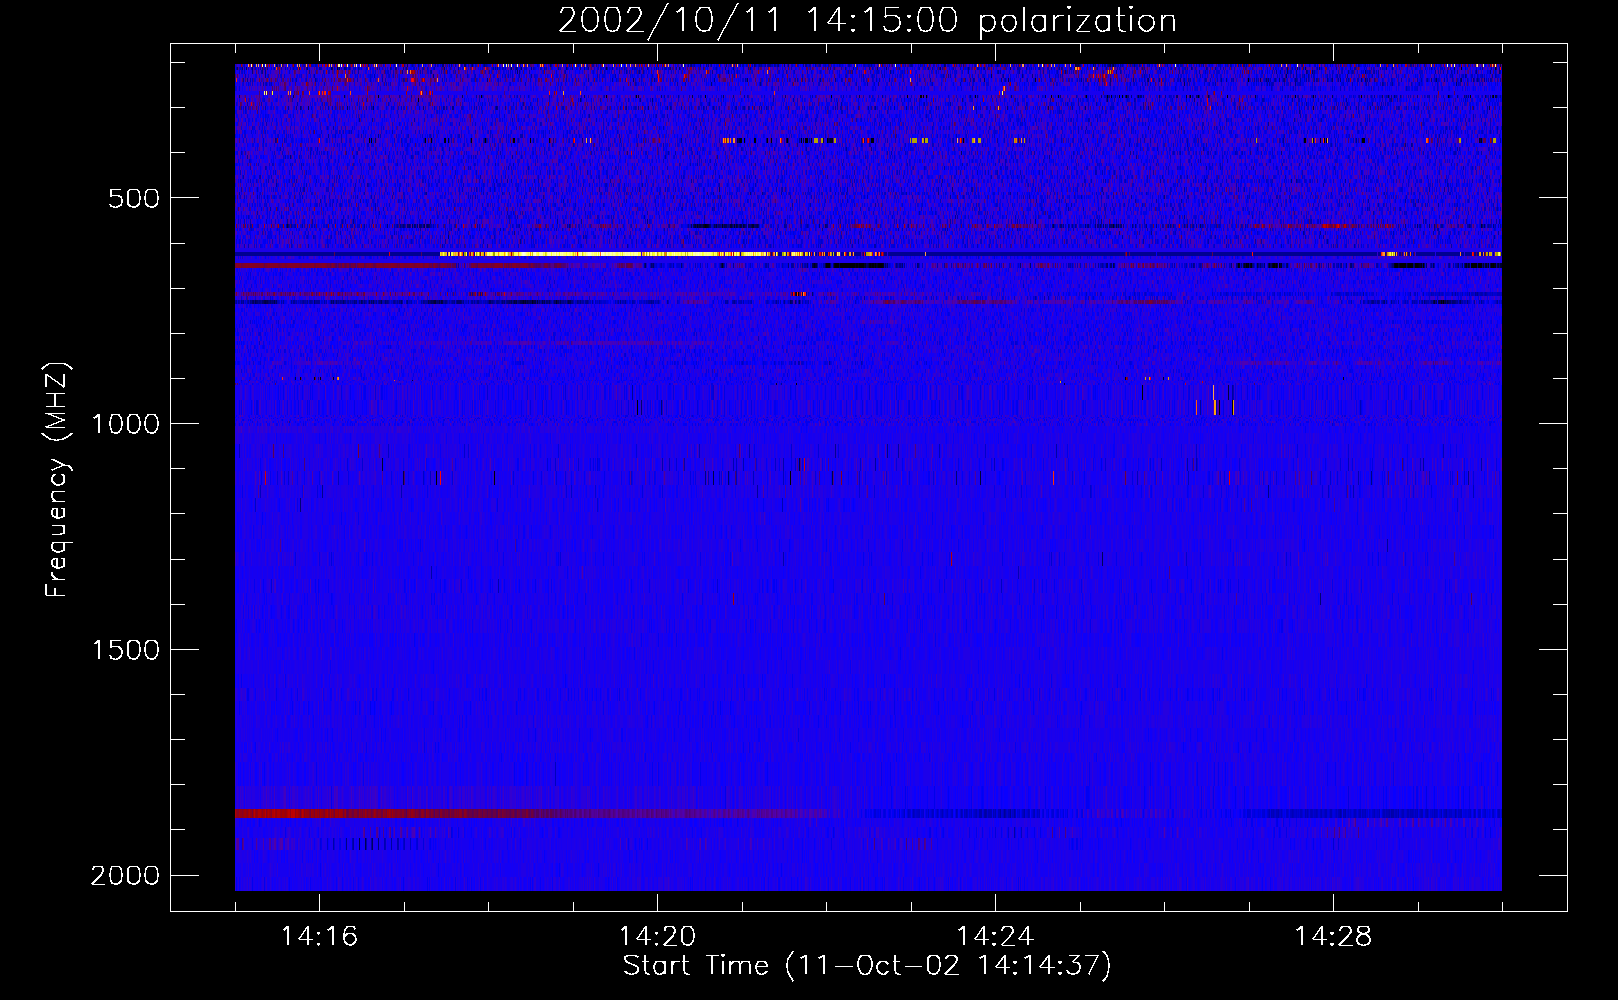The height and width of the screenshot is (1000, 1618).
Task: Click the red horizontal band near 1860 MHz
Action: click(x=530, y=814)
